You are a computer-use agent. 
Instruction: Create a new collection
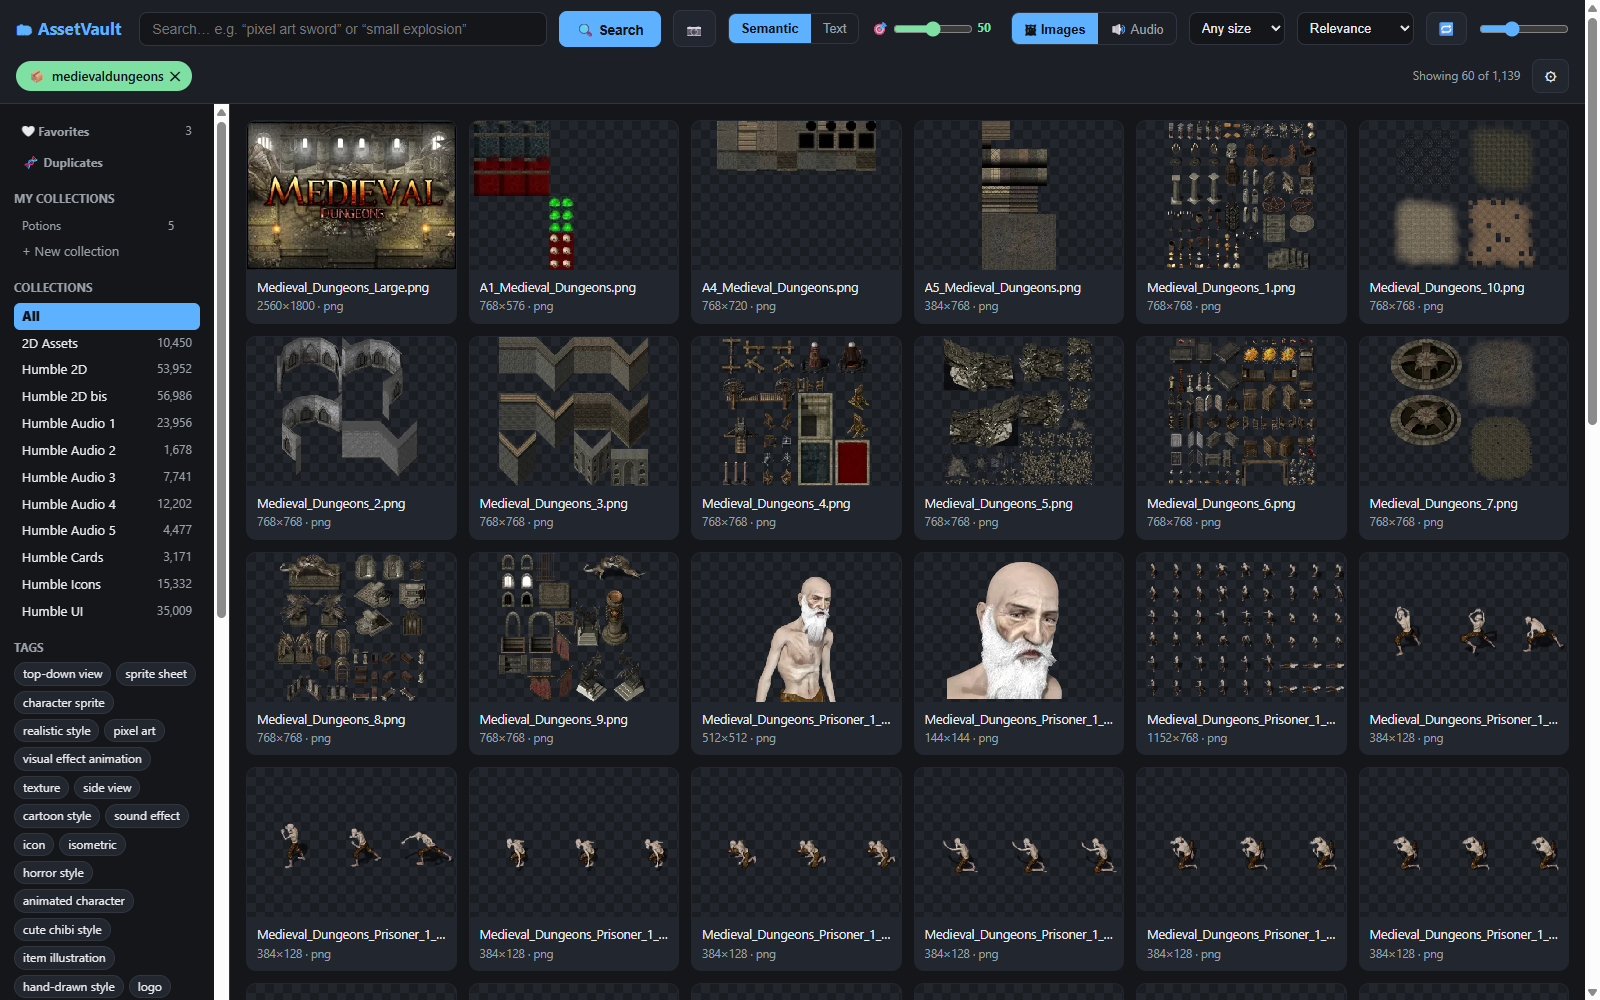click(70, 251)
